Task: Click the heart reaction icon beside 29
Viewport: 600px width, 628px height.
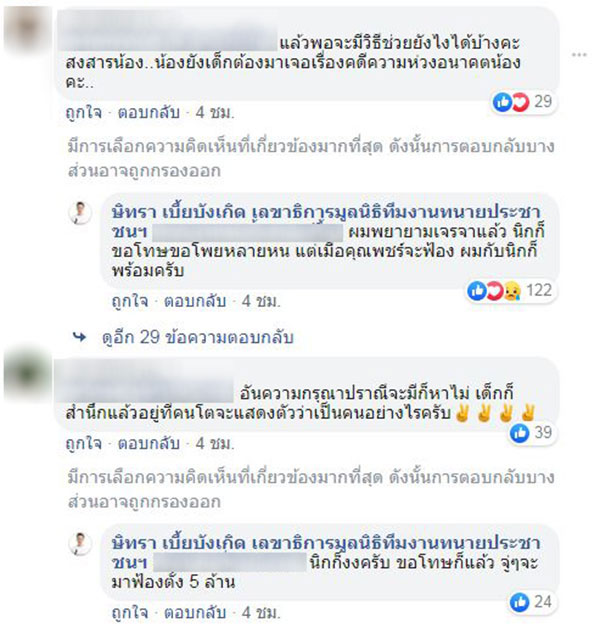Action: coord(520,102)
